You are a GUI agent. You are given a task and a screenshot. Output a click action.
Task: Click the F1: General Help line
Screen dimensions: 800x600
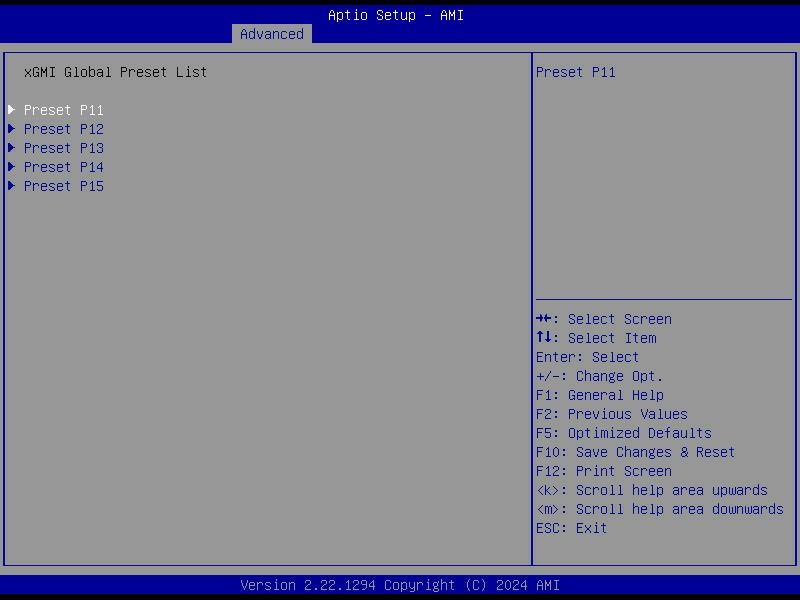[599, 395]
